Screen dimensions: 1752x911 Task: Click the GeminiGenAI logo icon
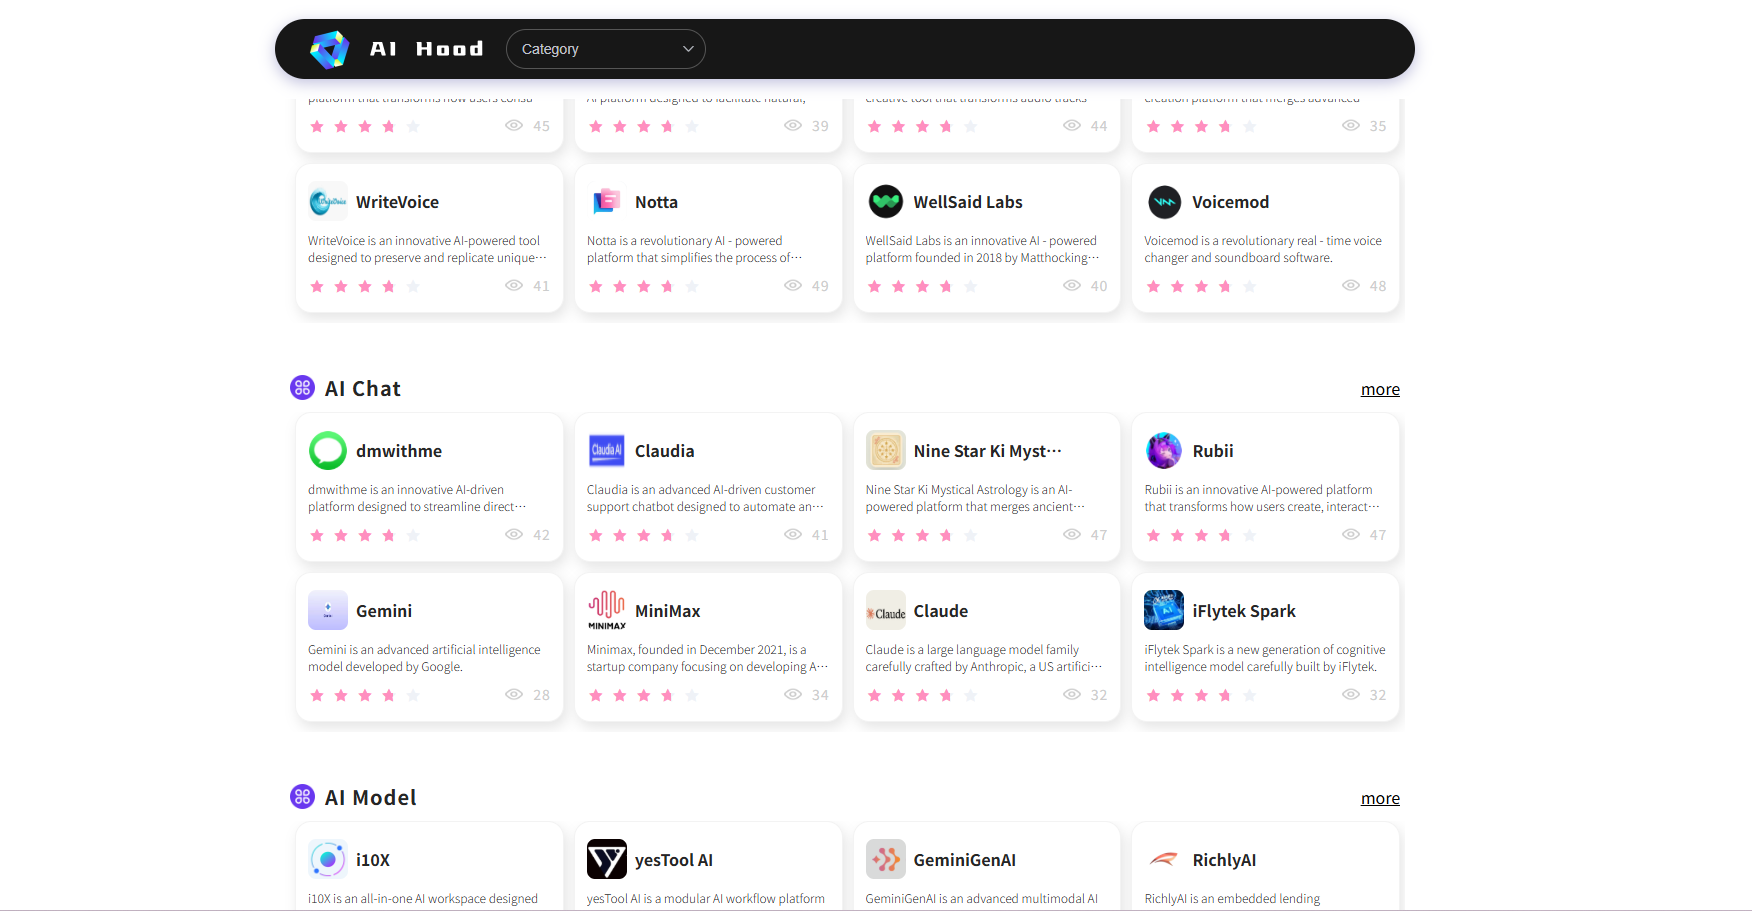point(885,859)
